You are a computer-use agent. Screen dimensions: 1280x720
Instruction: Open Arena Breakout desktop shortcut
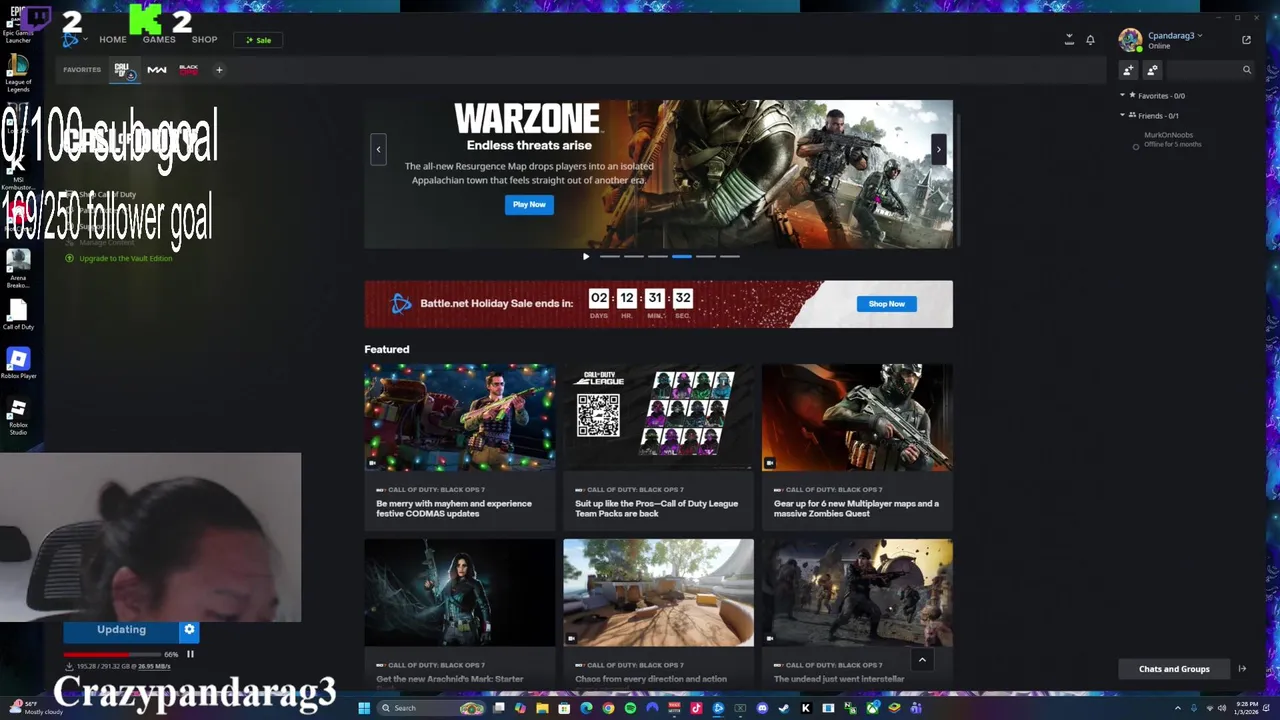(18, 268)
